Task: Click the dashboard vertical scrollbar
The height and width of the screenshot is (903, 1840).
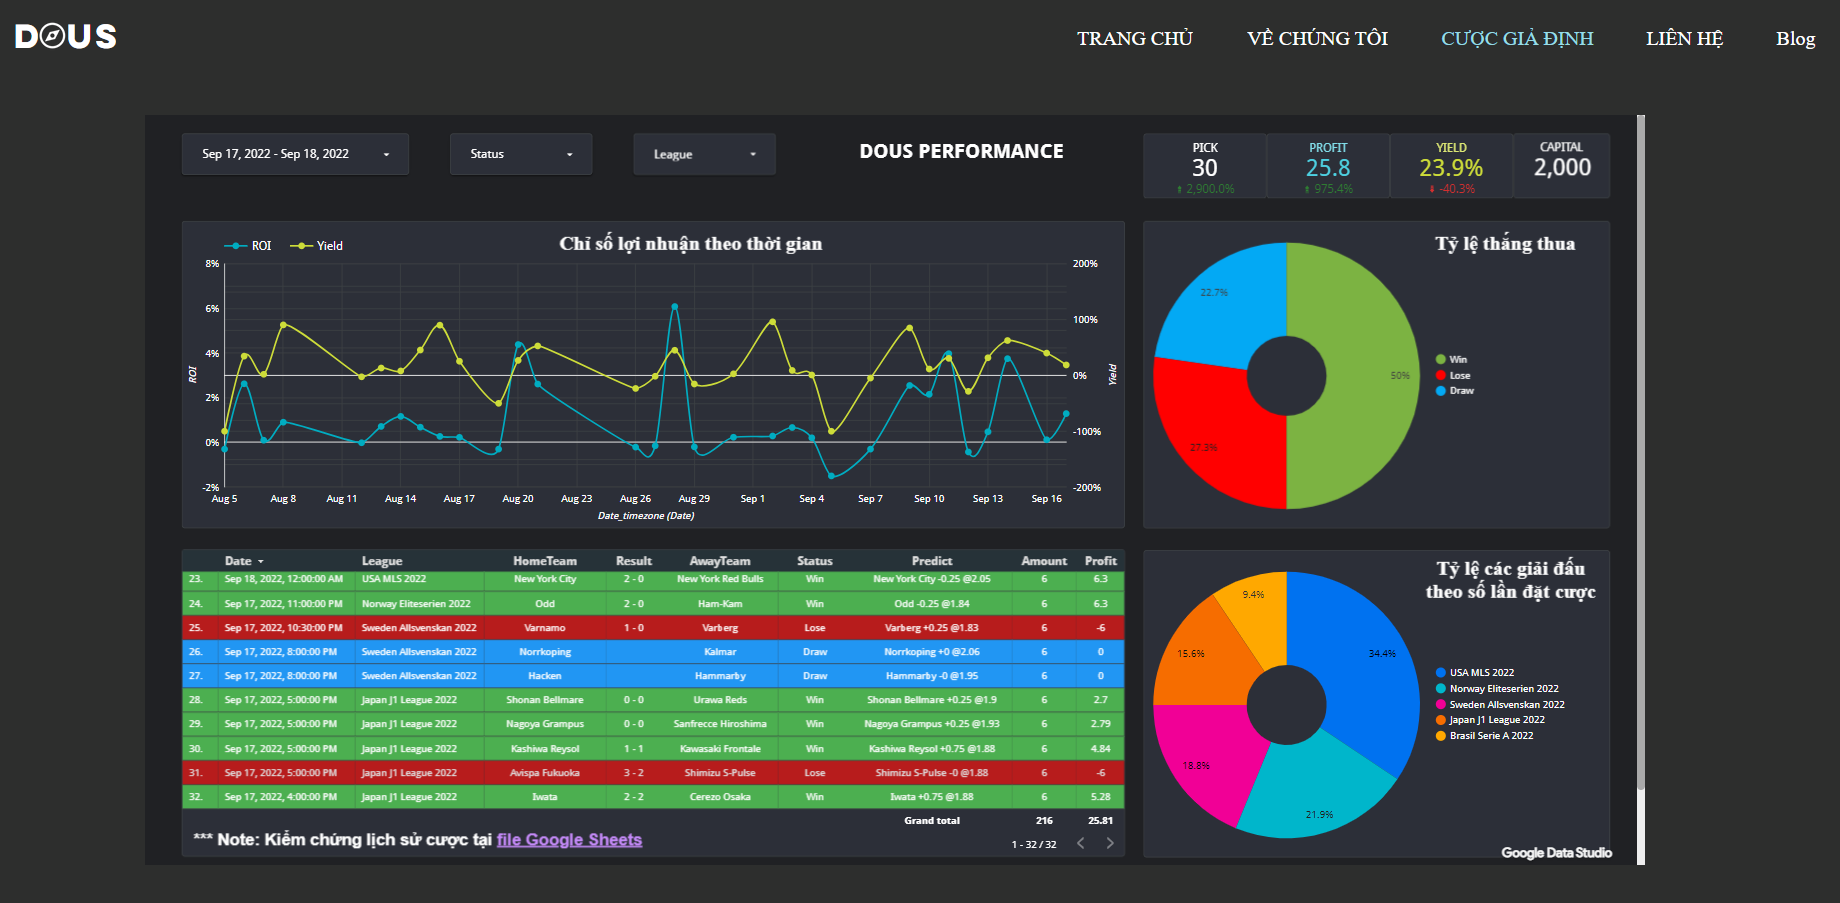Action: coord(1641,452)
